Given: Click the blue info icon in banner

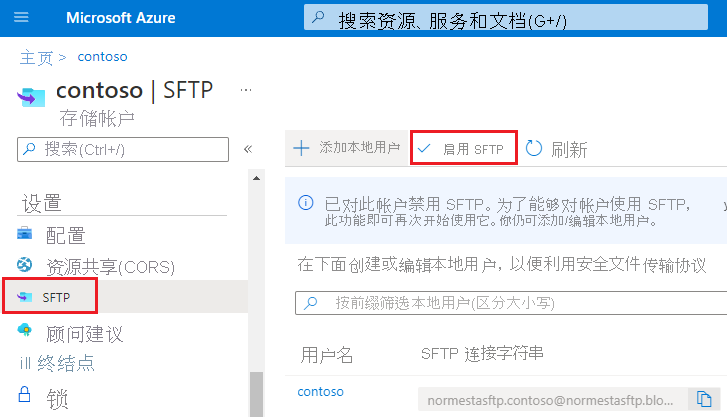Looking at the screenshot, I should pos(306,204).
